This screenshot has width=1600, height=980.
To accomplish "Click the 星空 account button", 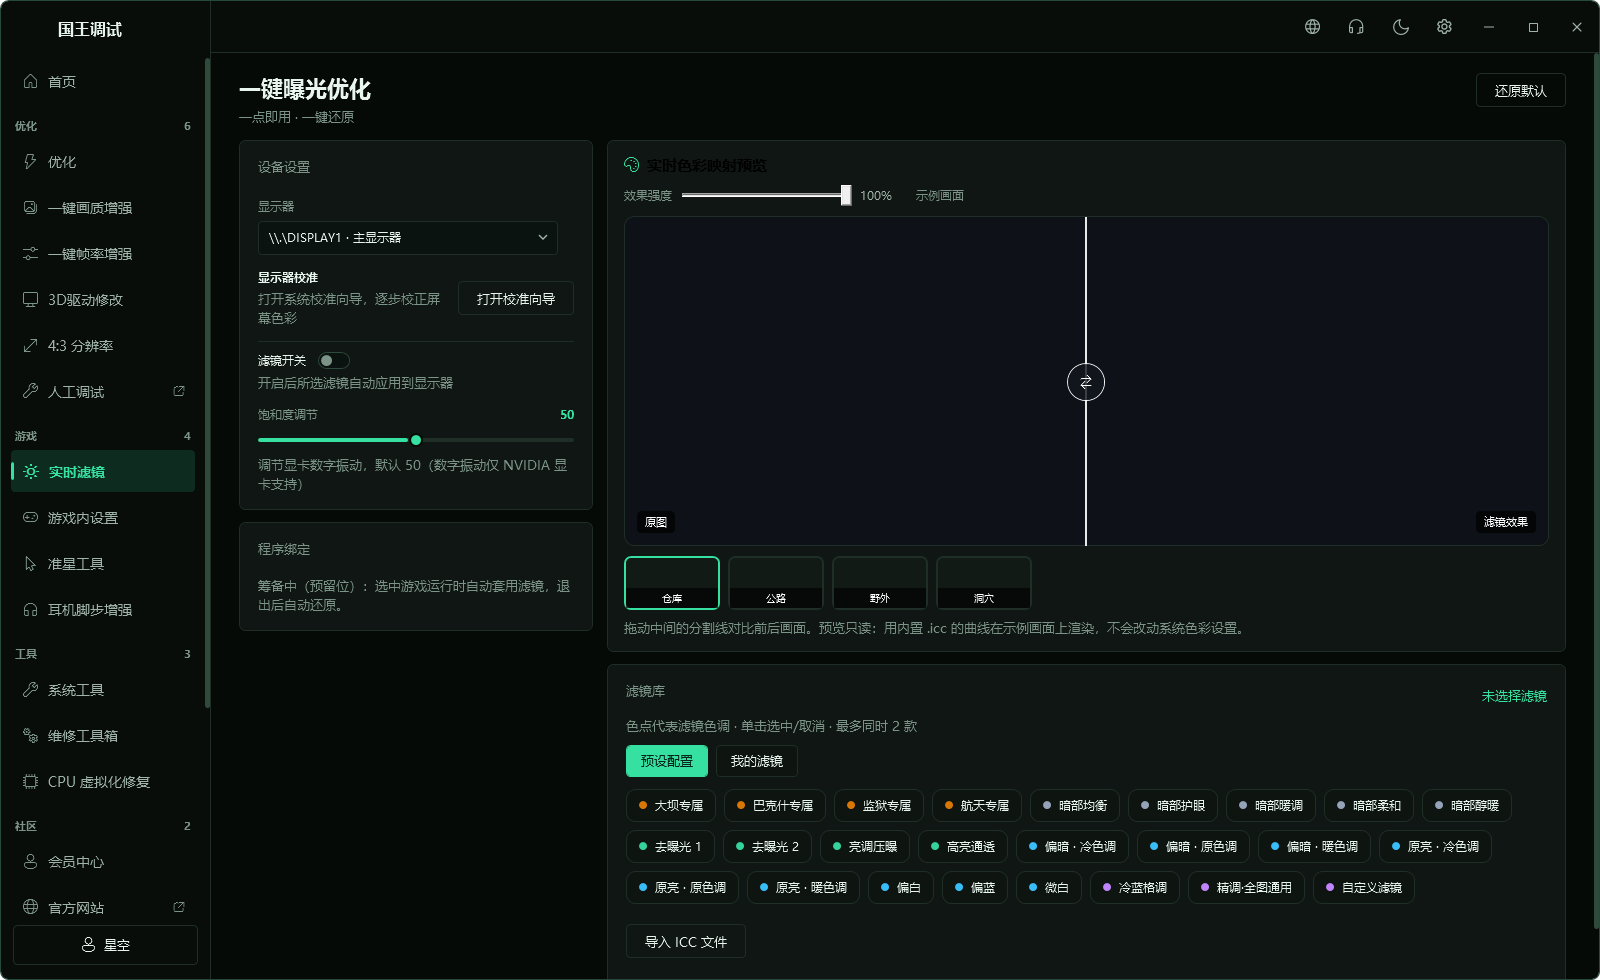I will (x=105, y=945).
